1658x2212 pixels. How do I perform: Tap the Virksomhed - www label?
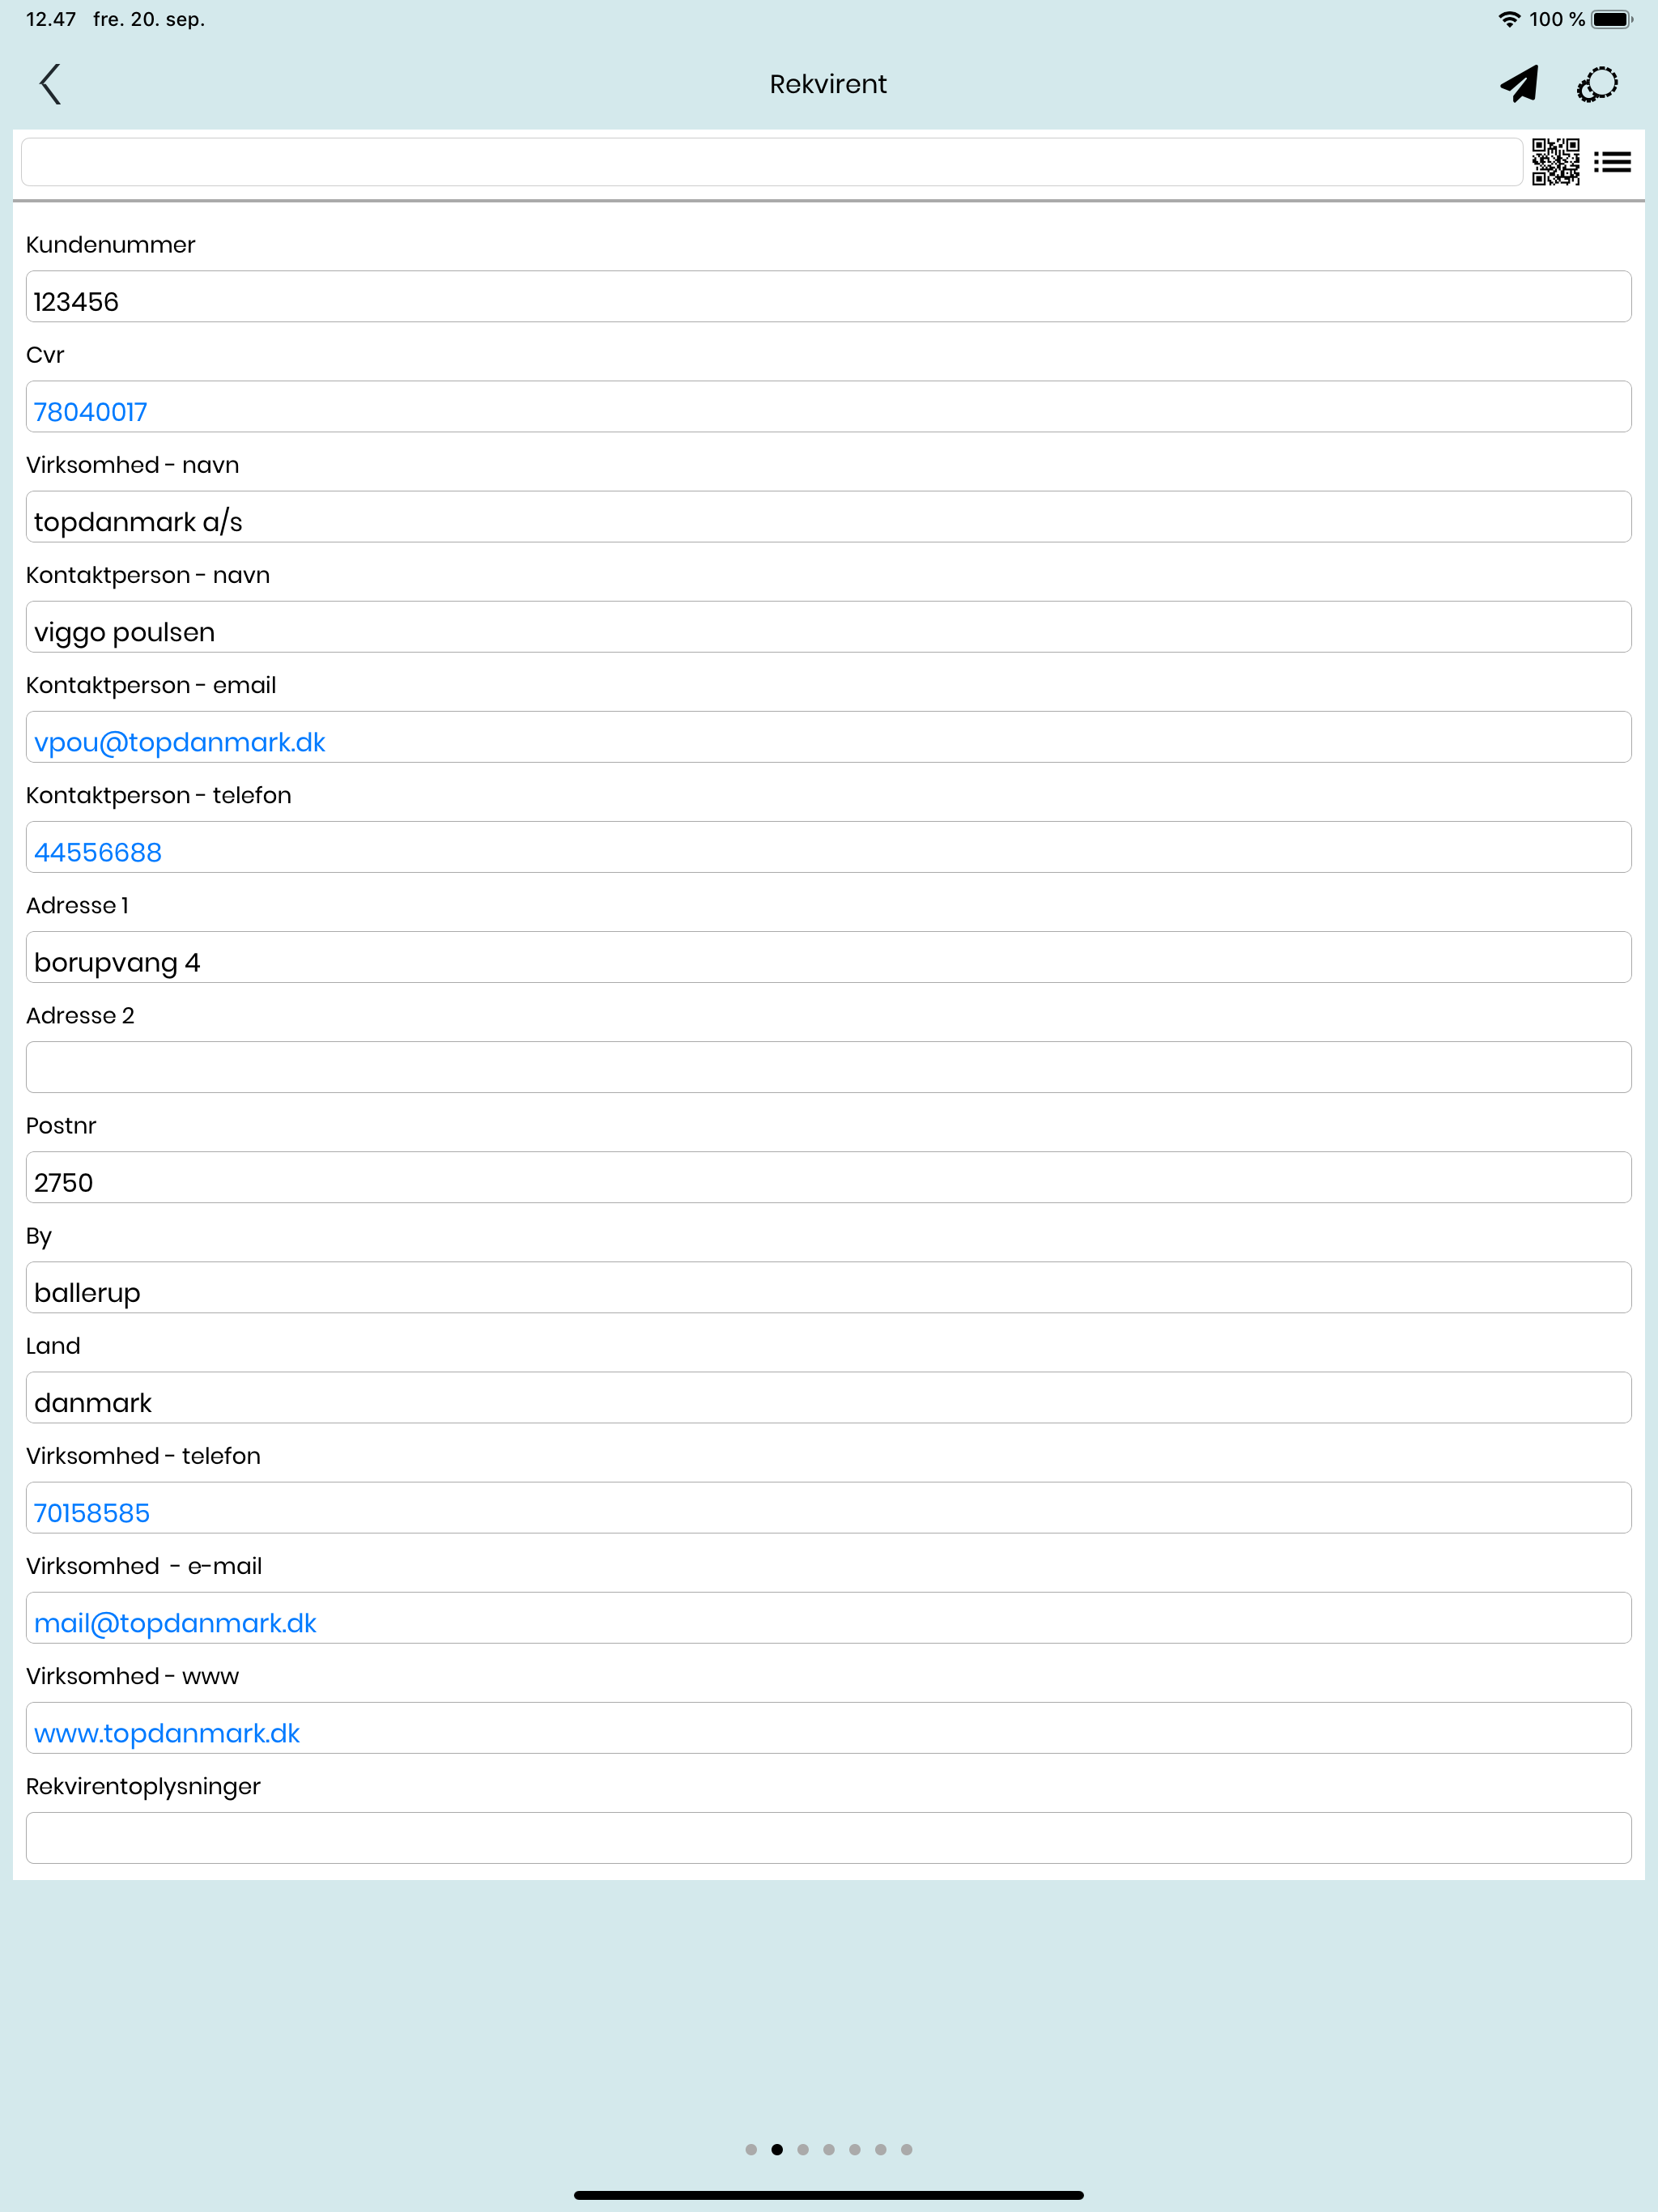(x=133, y=1676)
